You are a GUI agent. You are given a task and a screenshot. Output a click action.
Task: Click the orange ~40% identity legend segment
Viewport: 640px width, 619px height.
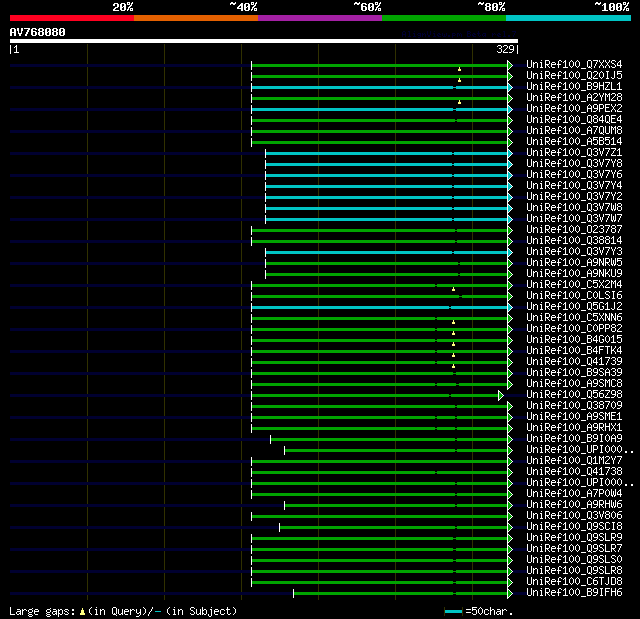(x=196, y=18)
